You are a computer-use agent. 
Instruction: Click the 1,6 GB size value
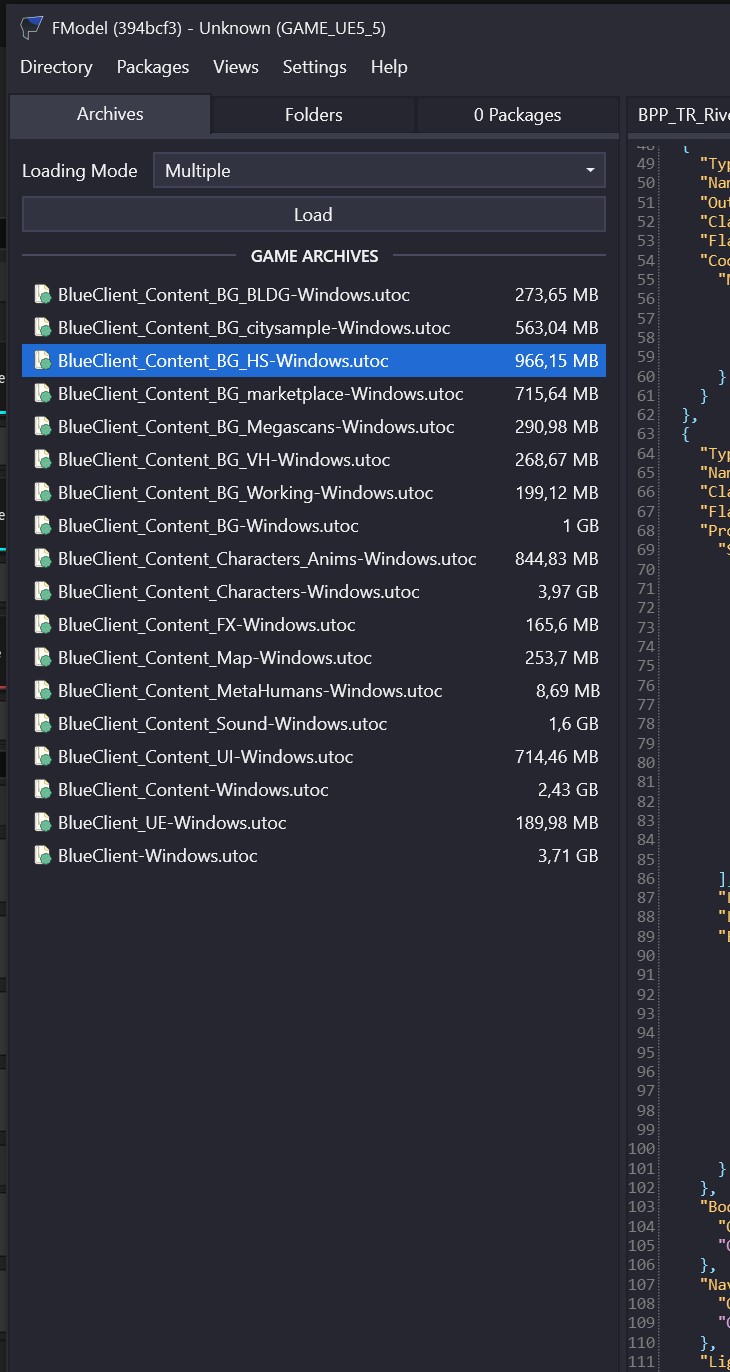click(x=573, y=724)
